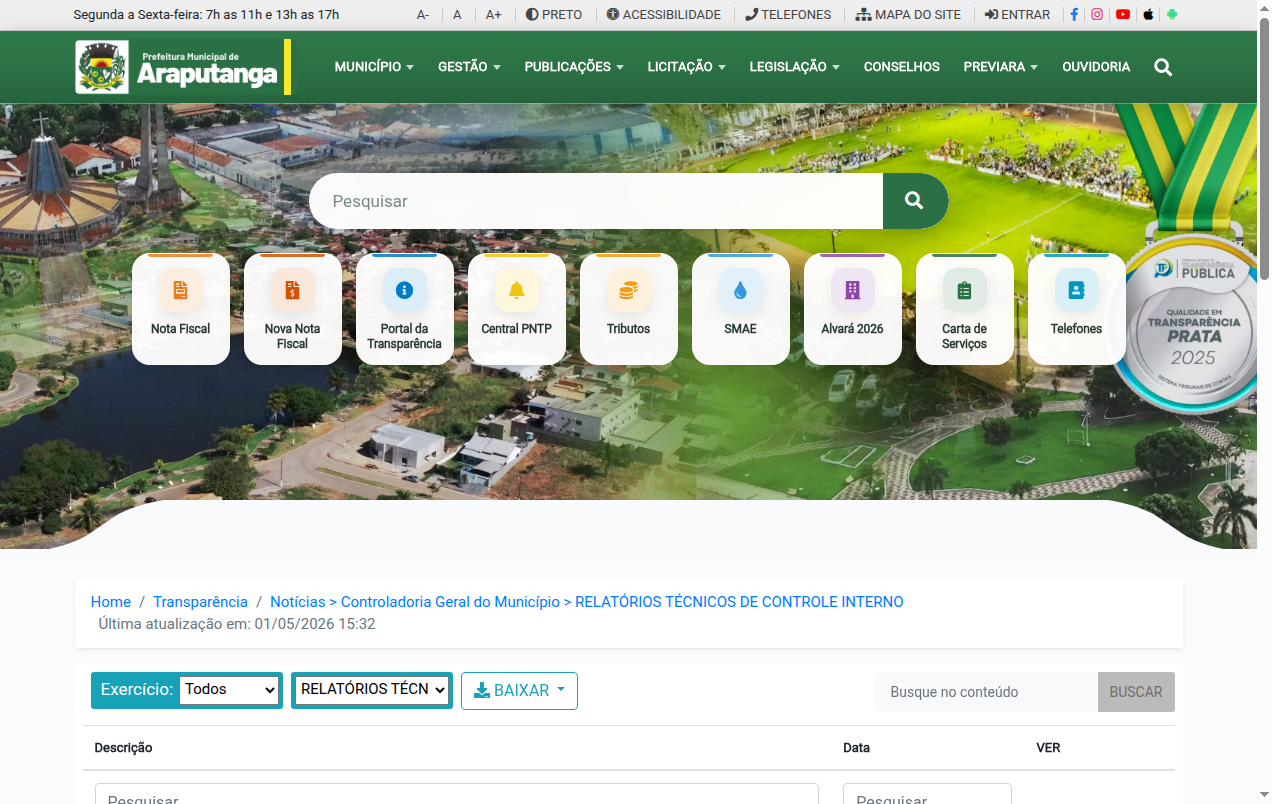Open ACESSIBILIDADE link
Viewport: 1272px width, 804px height.
tap(664, 15)
